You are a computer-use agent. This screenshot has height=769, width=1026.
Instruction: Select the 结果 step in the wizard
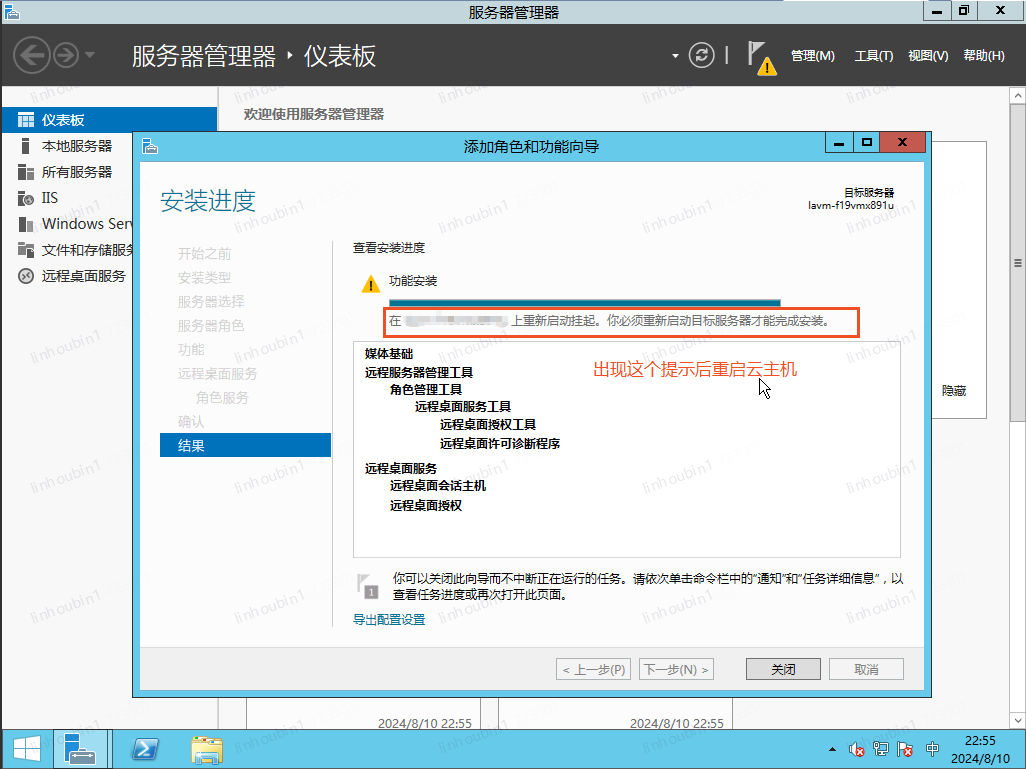(245, 445)
